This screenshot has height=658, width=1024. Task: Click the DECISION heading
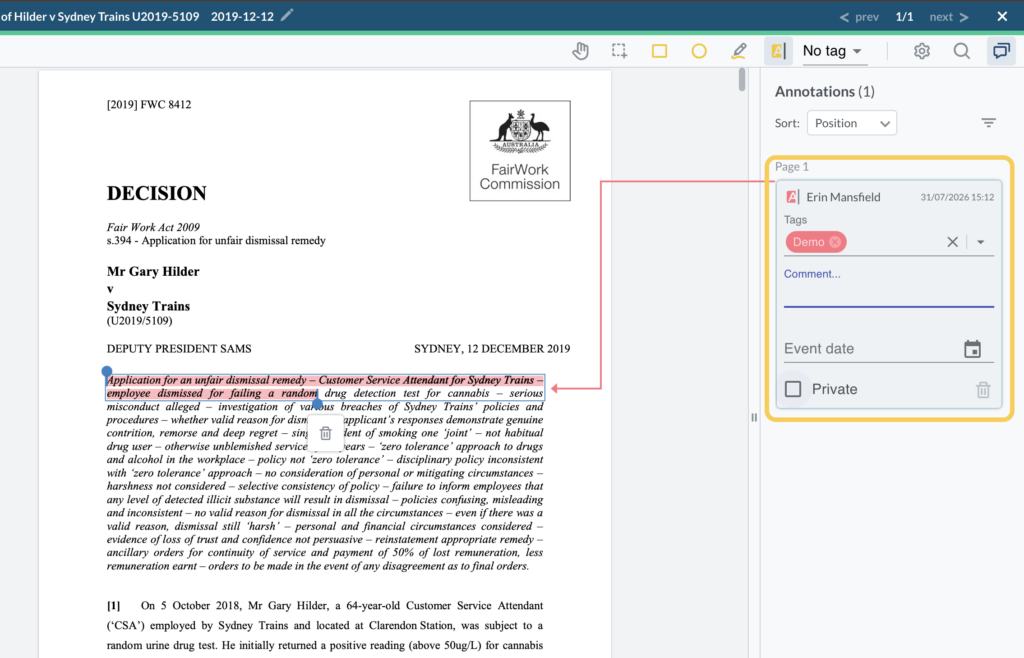pos(157,193)
